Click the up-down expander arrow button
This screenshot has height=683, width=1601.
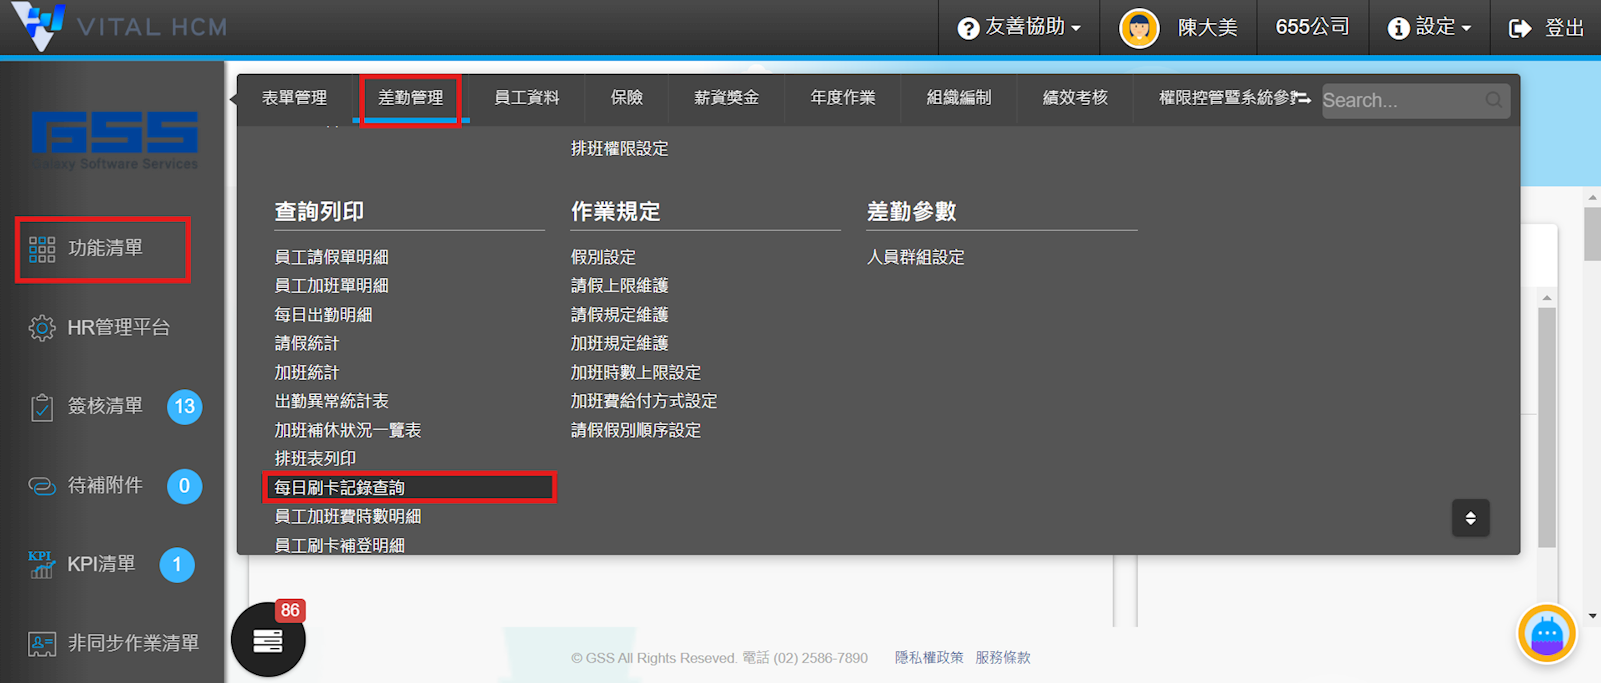tap(1470, 518)
